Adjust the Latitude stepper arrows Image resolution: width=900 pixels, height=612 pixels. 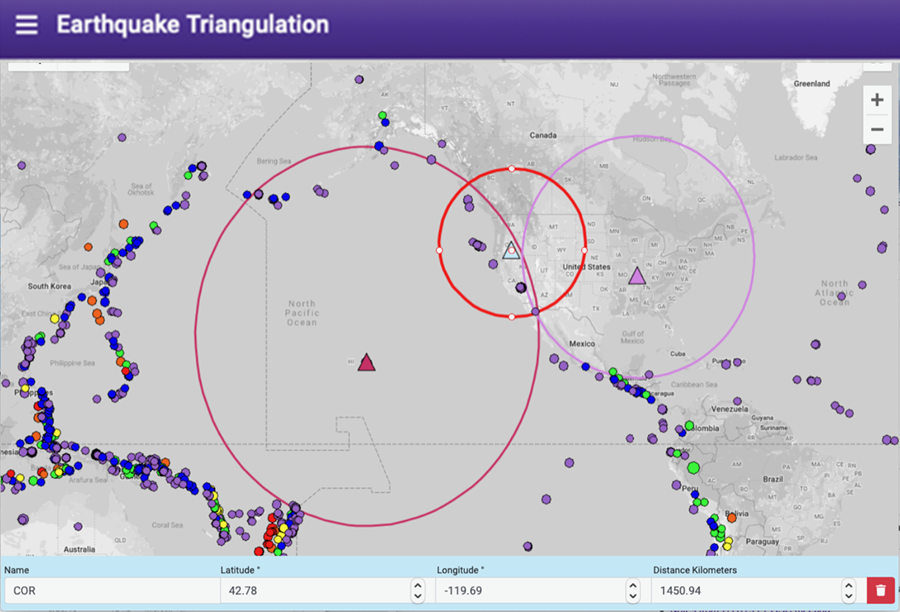pos(417,591)
